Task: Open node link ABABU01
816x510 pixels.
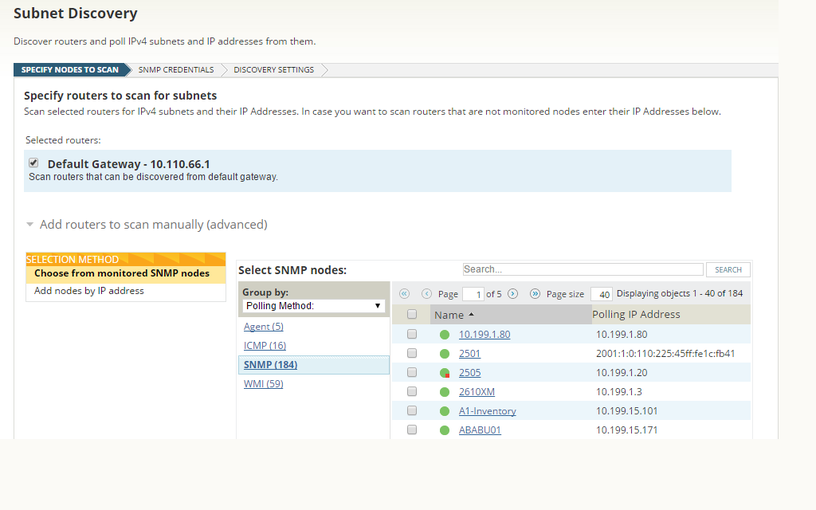Action: pos(480,430)
